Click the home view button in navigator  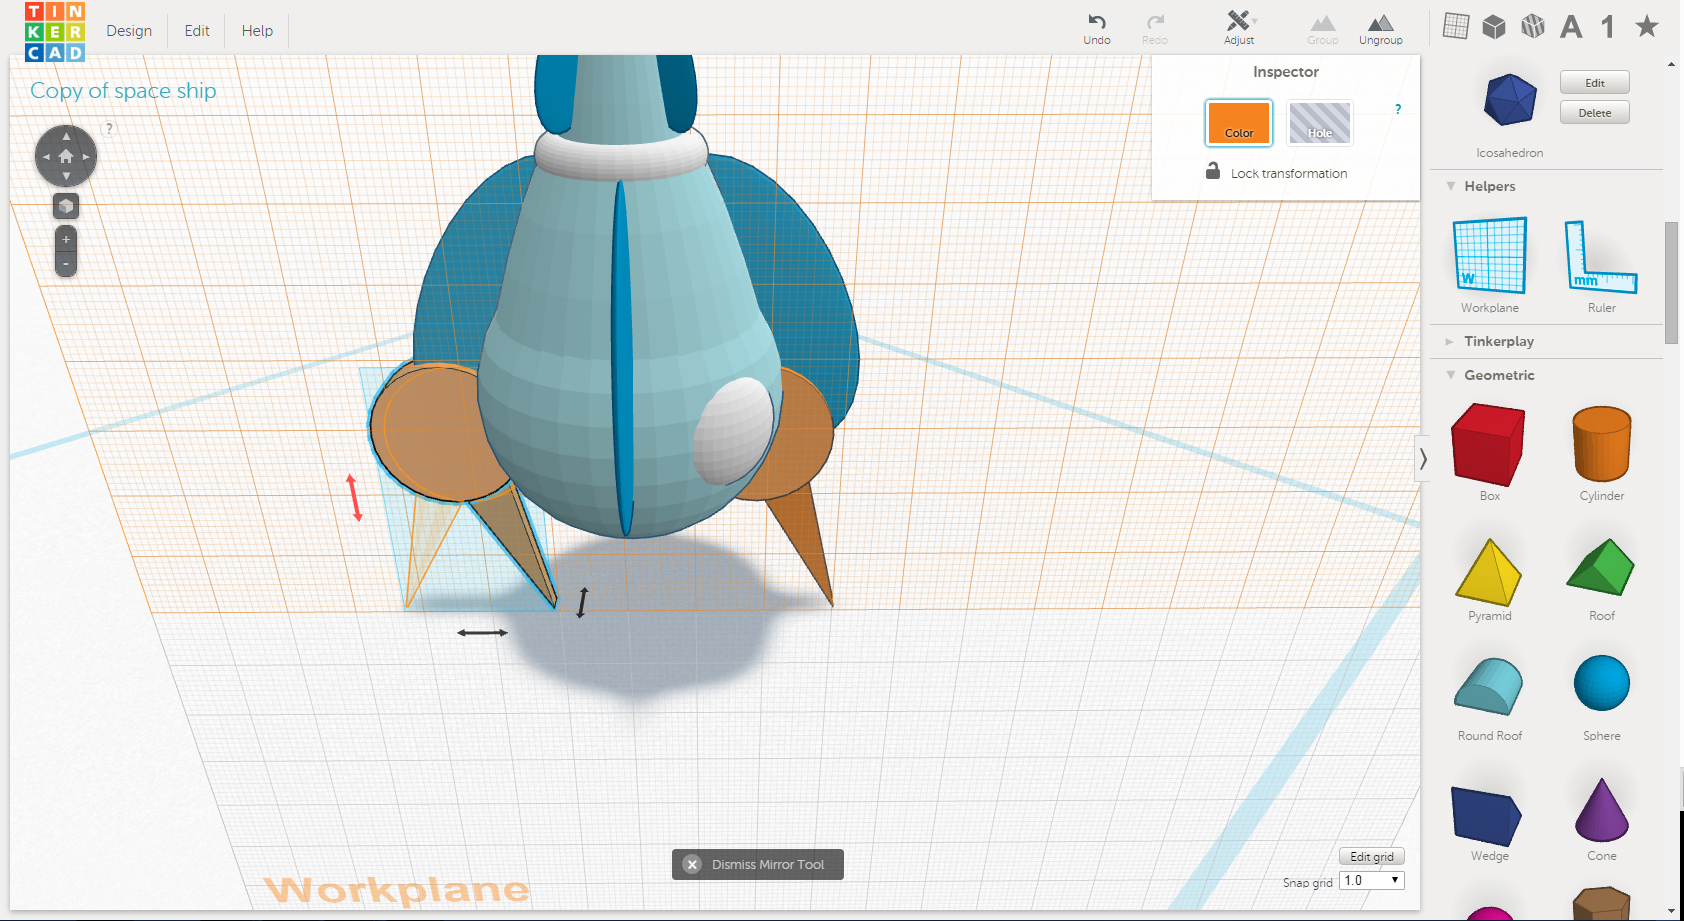coord(66,157)
